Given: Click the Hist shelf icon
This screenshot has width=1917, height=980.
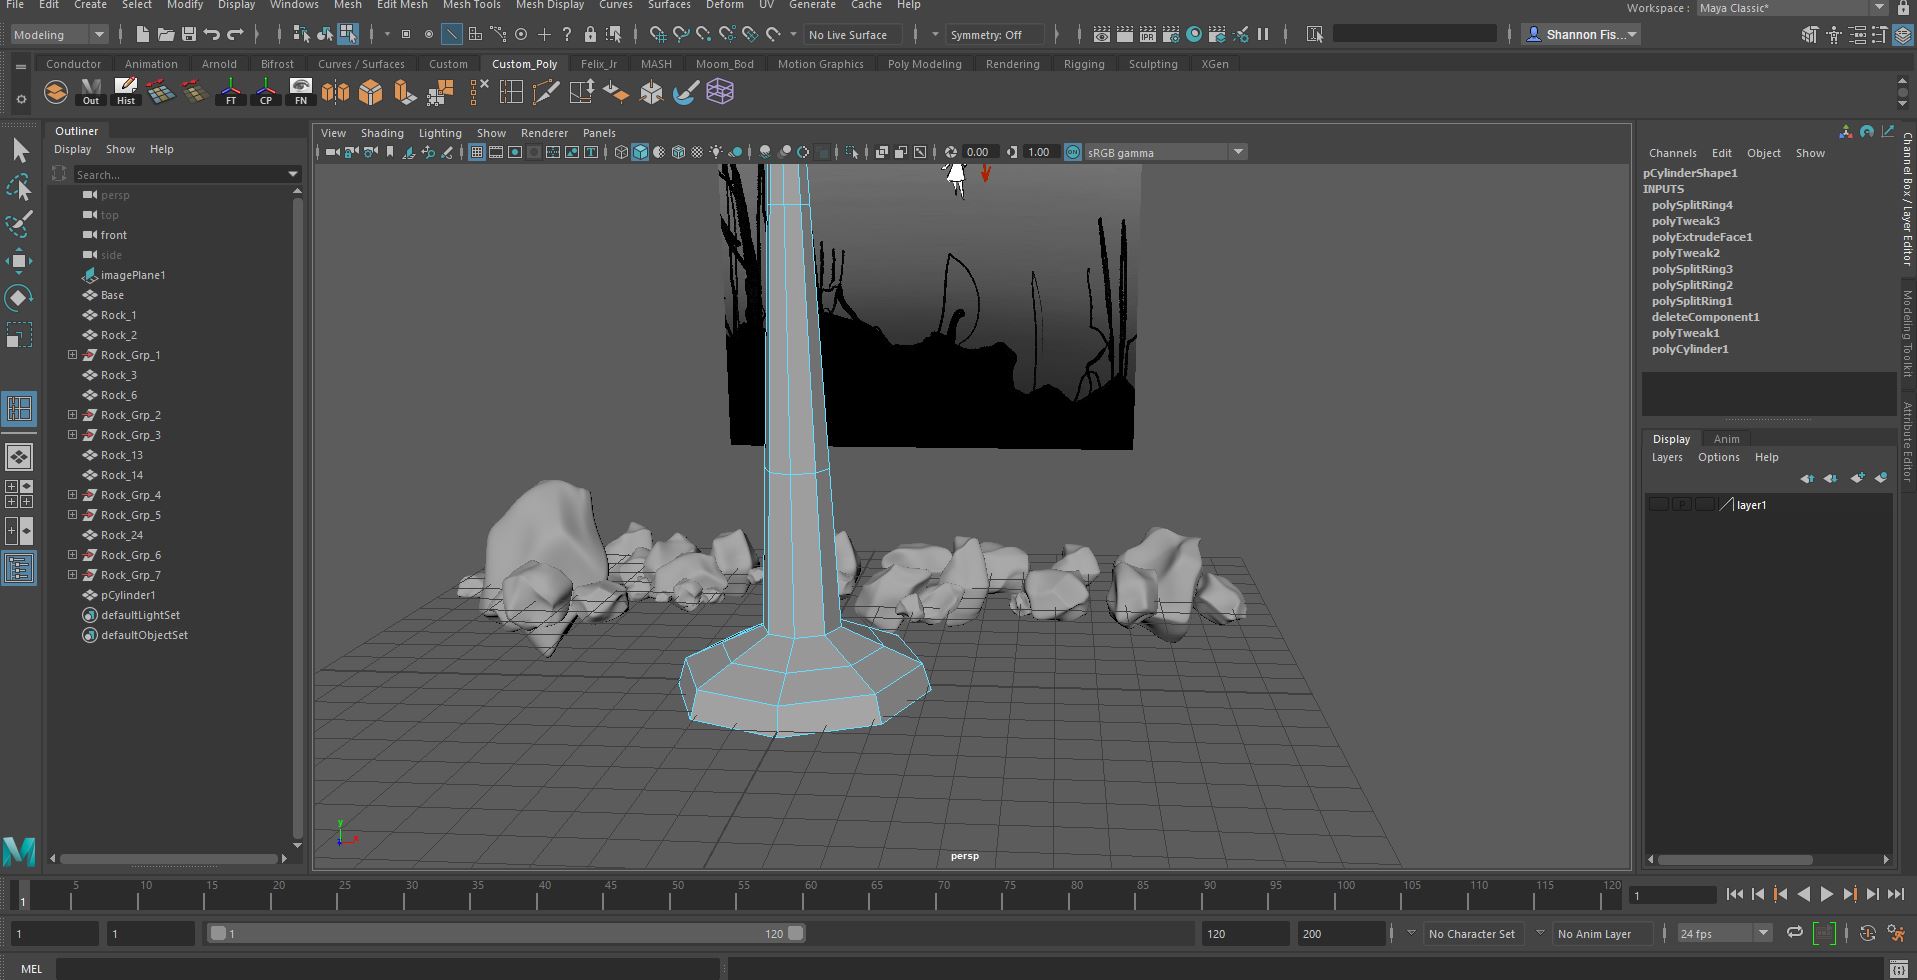Looking at the screenshot, I should point(125,91).
